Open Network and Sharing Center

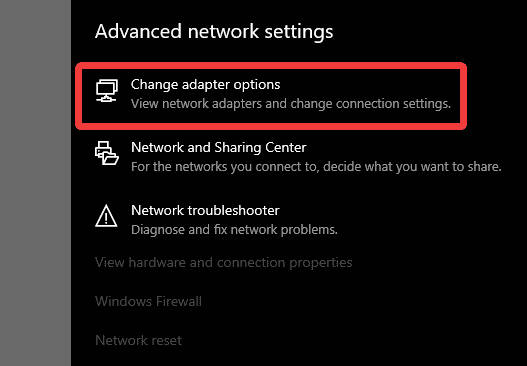(x=218, y=148)
